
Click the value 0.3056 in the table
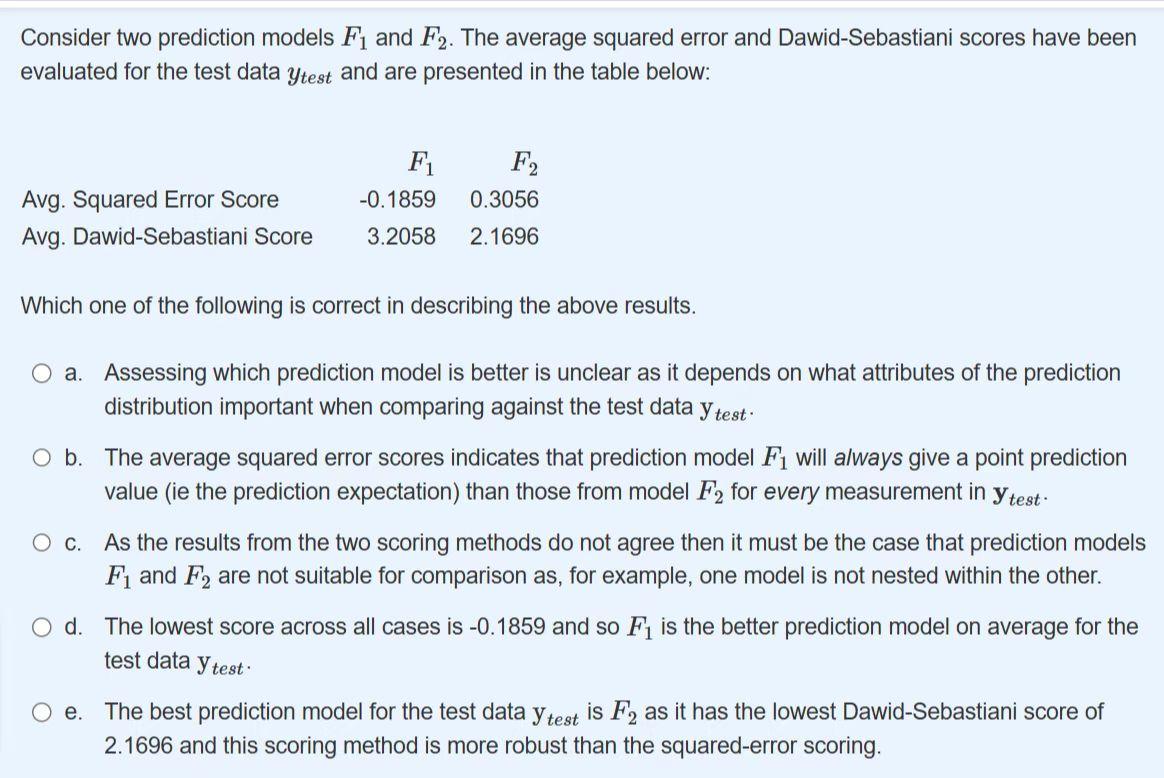[506, 200]
